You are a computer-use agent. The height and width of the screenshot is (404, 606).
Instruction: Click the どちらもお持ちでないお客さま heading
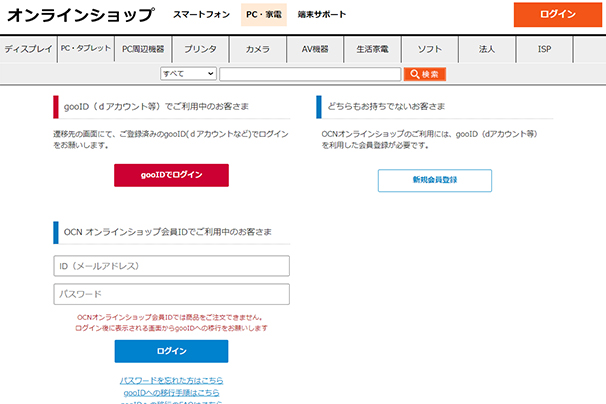click(x=386, y=106)
